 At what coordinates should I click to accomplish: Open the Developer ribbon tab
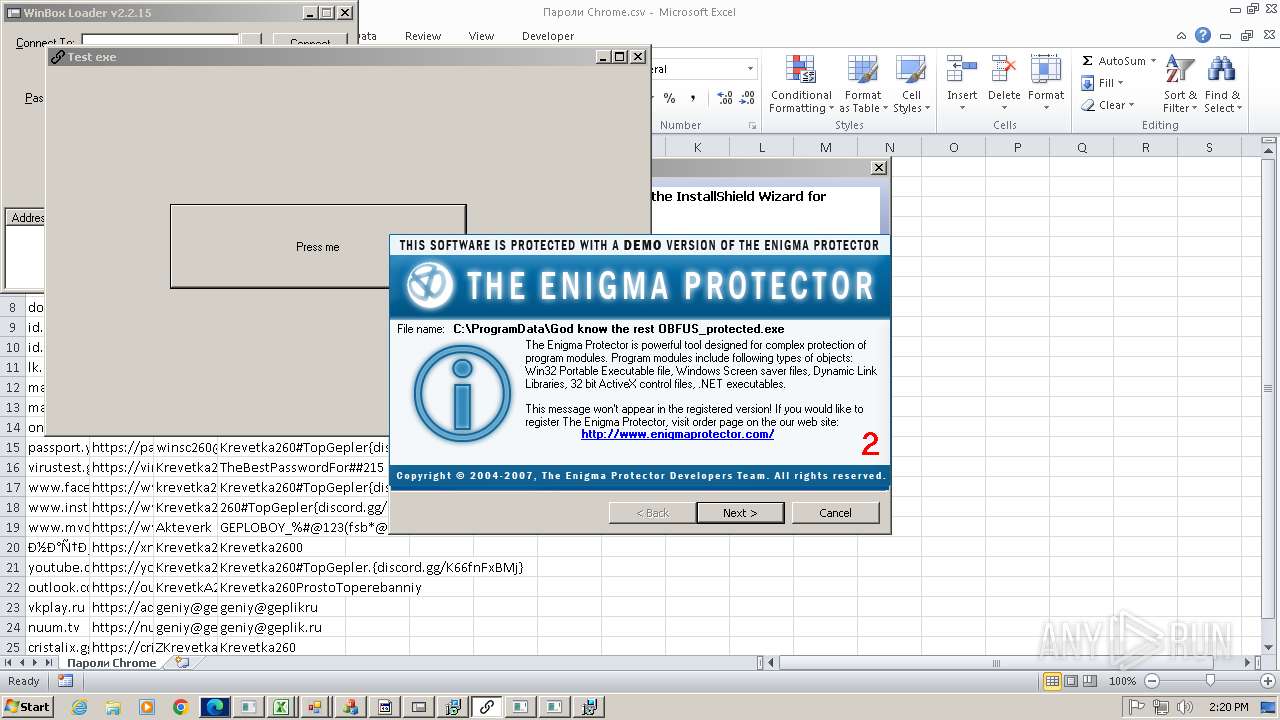pos(548,36)
